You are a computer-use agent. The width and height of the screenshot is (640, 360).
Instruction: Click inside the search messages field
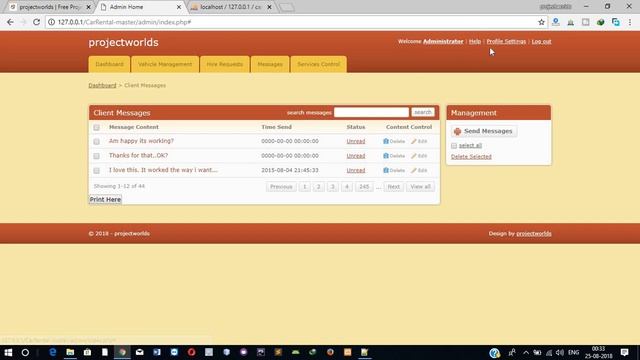pos(371,112)
